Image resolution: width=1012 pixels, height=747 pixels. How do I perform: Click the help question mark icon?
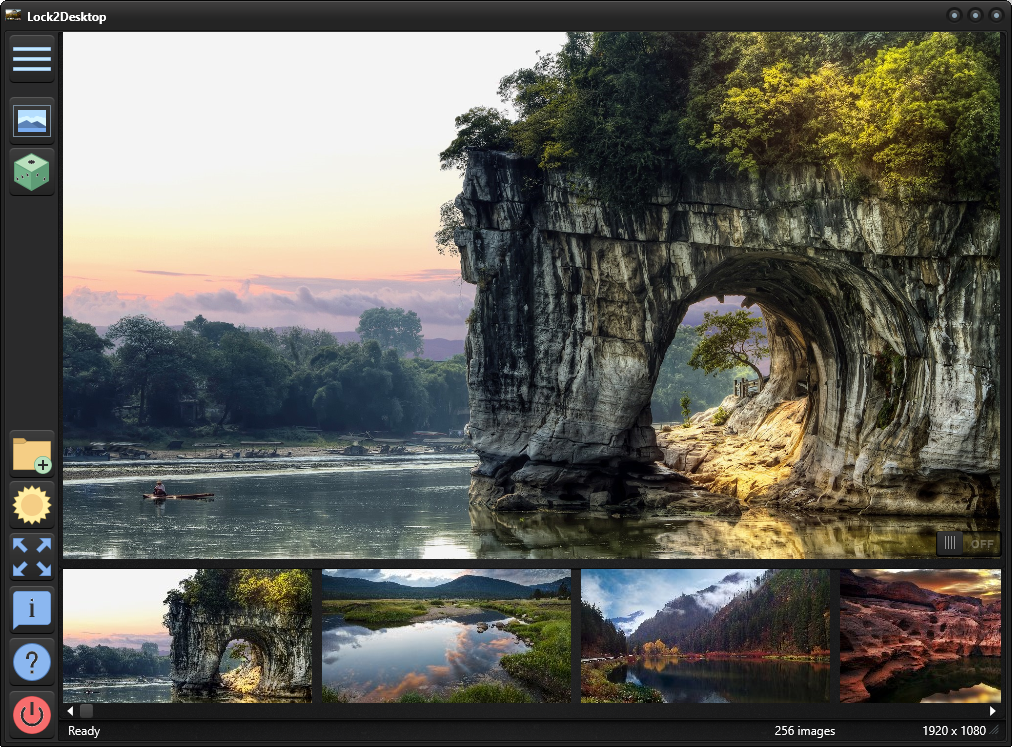pos(31,662)
